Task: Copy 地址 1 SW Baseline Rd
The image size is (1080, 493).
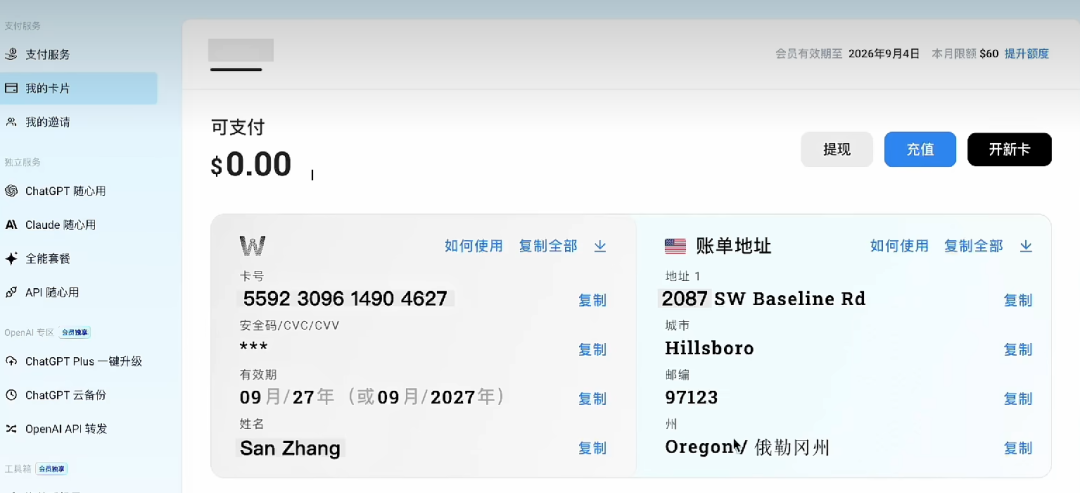Action: [x=1018, y=300]
